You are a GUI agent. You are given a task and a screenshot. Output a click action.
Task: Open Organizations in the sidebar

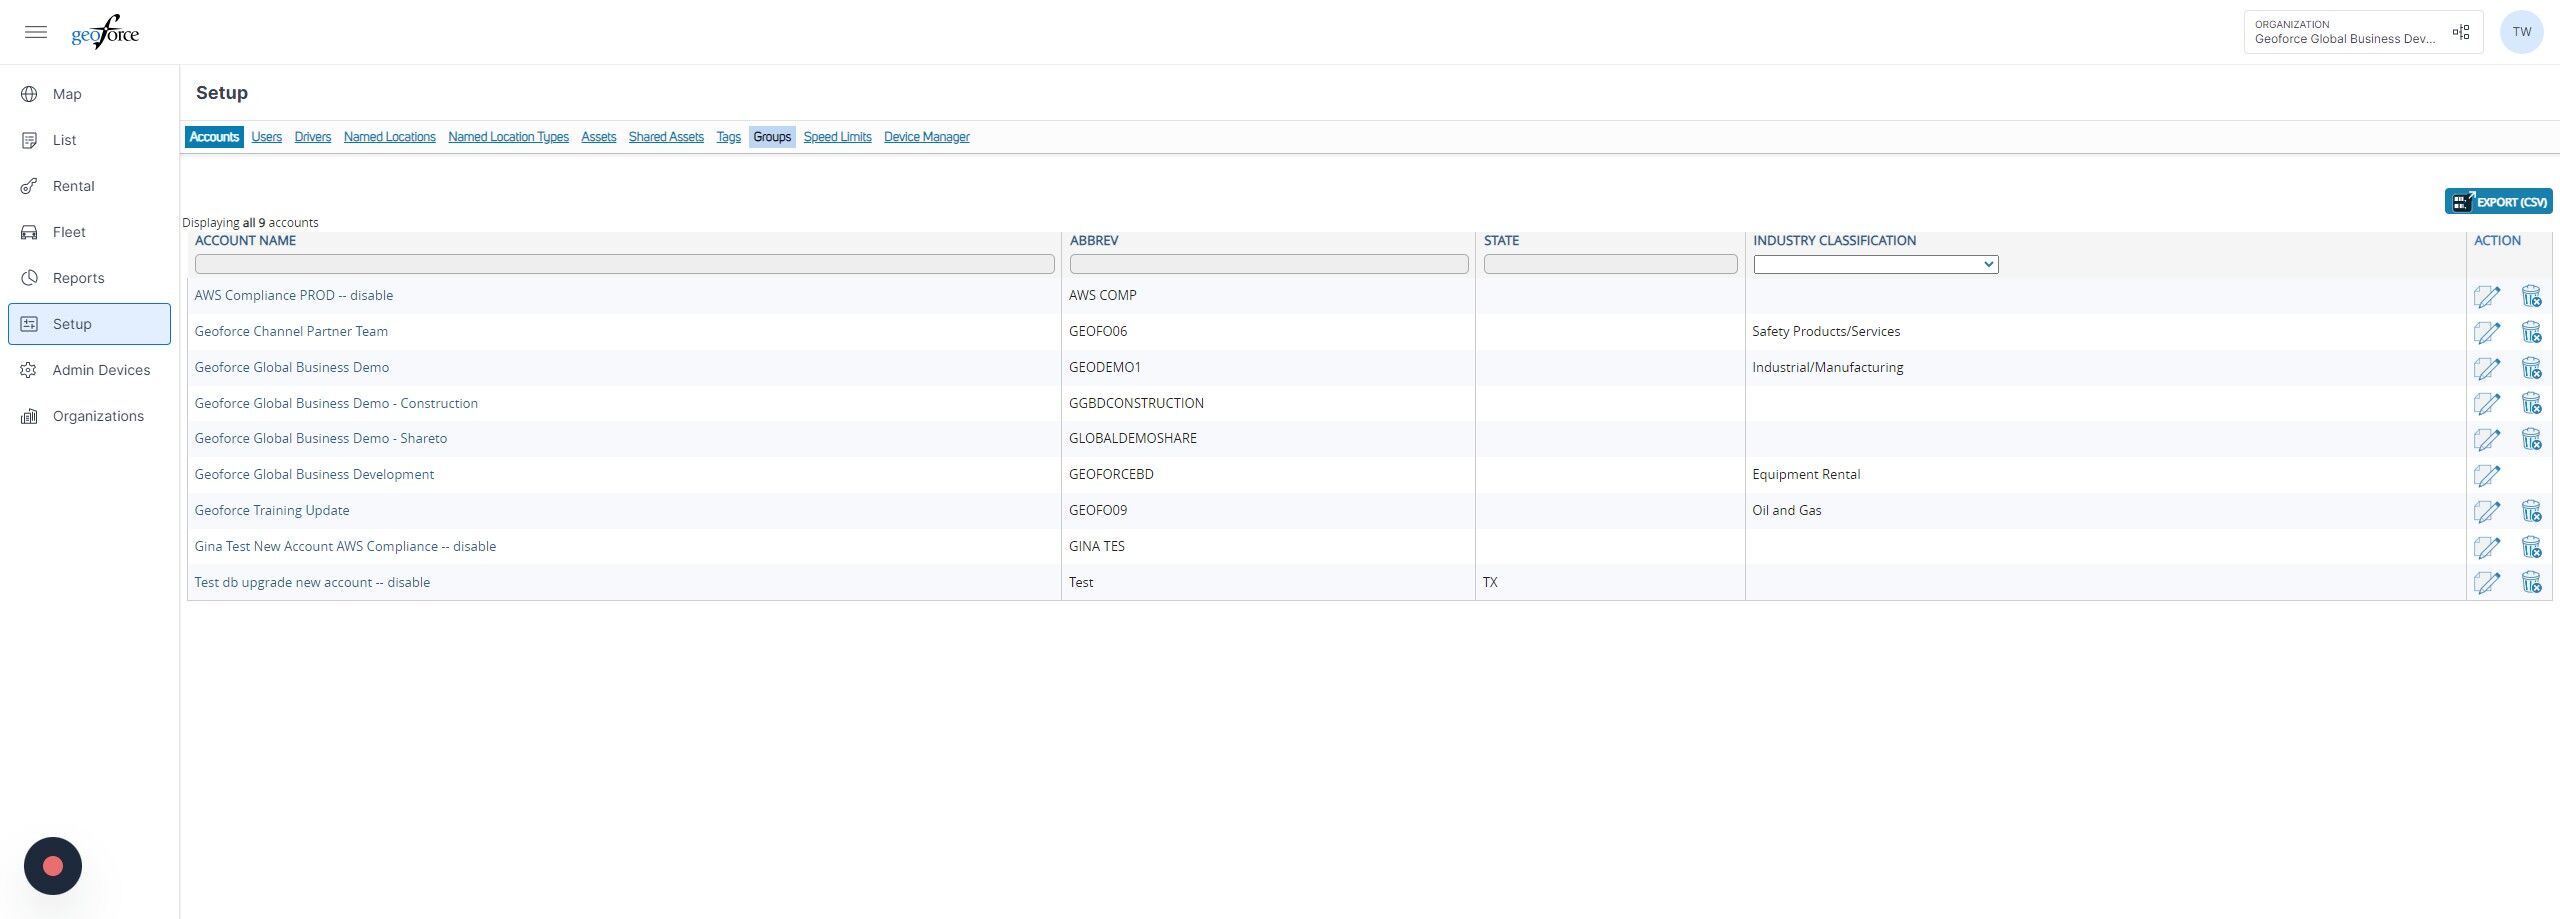point(89,416)
